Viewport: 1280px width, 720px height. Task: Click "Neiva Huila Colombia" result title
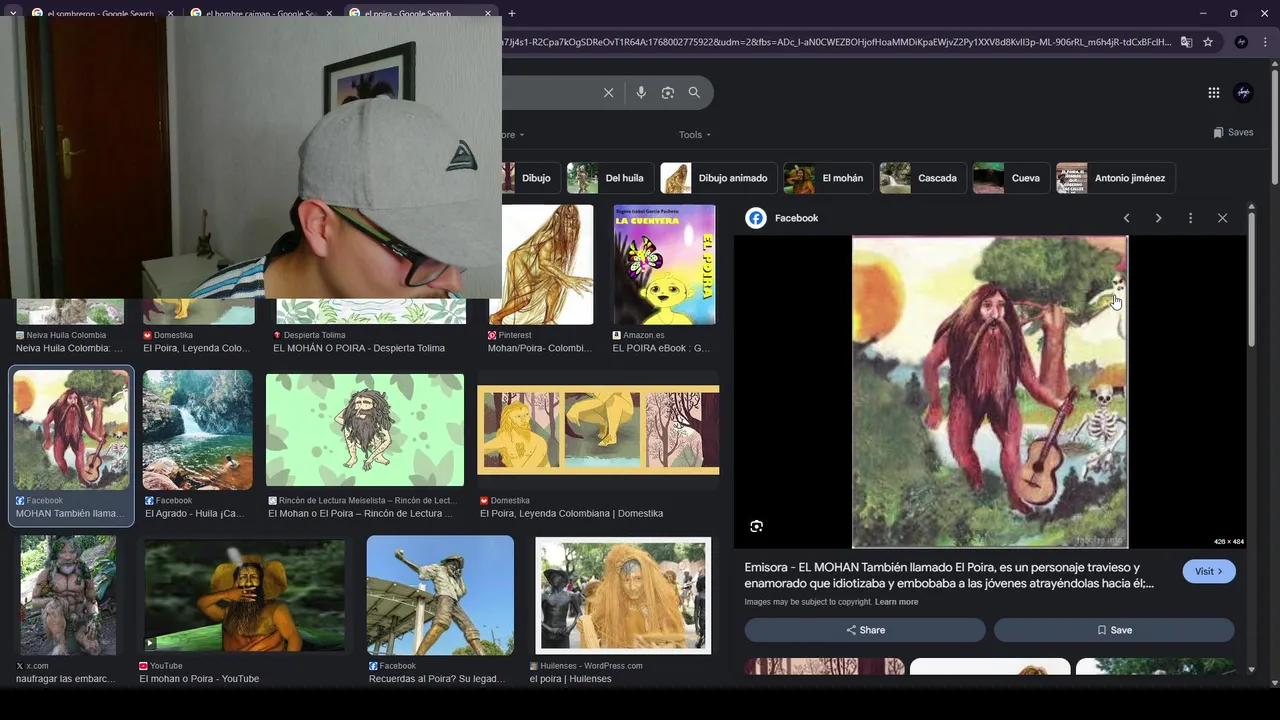(69, 348)
